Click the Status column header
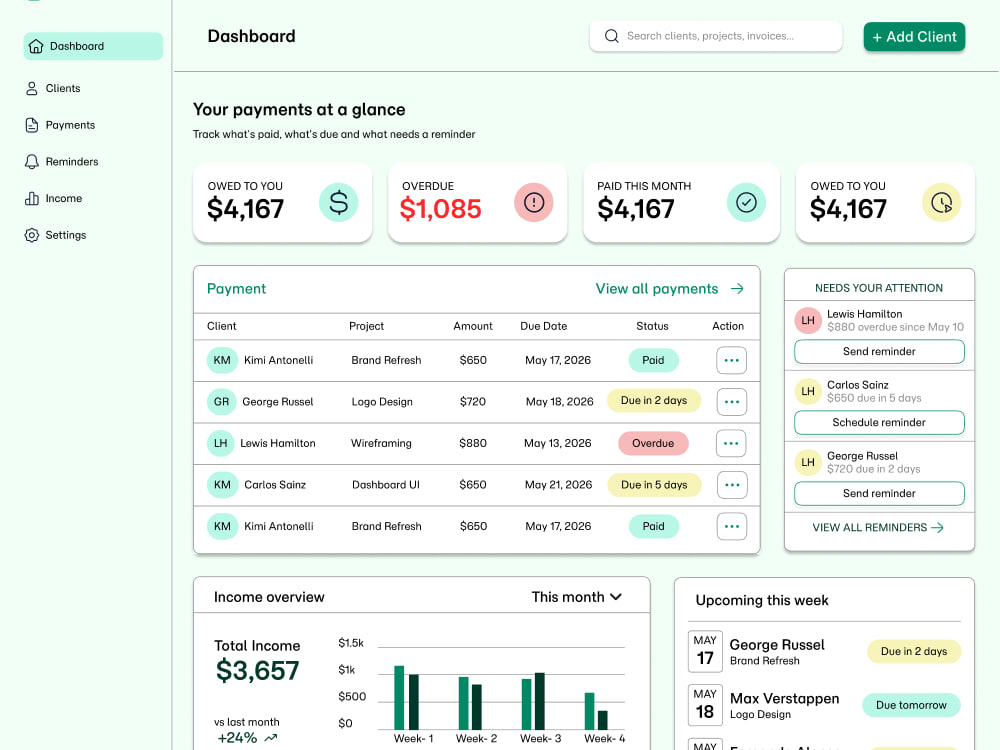 pyautogui.click(x=652, y=326)
